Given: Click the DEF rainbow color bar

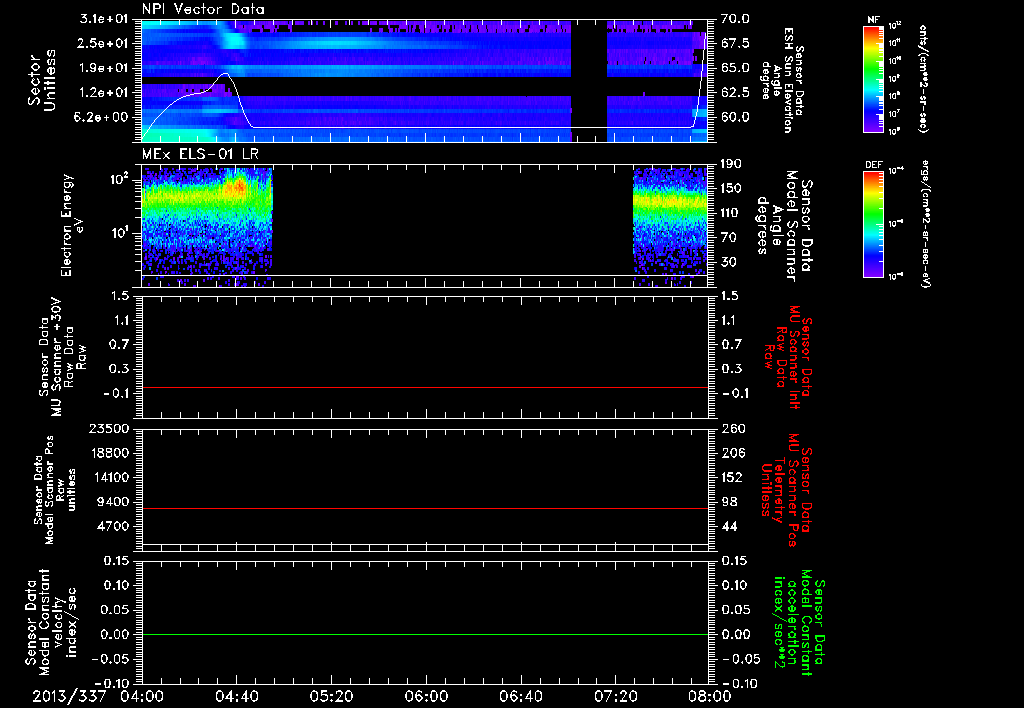Looking at the screenshot, I should 873,223.
